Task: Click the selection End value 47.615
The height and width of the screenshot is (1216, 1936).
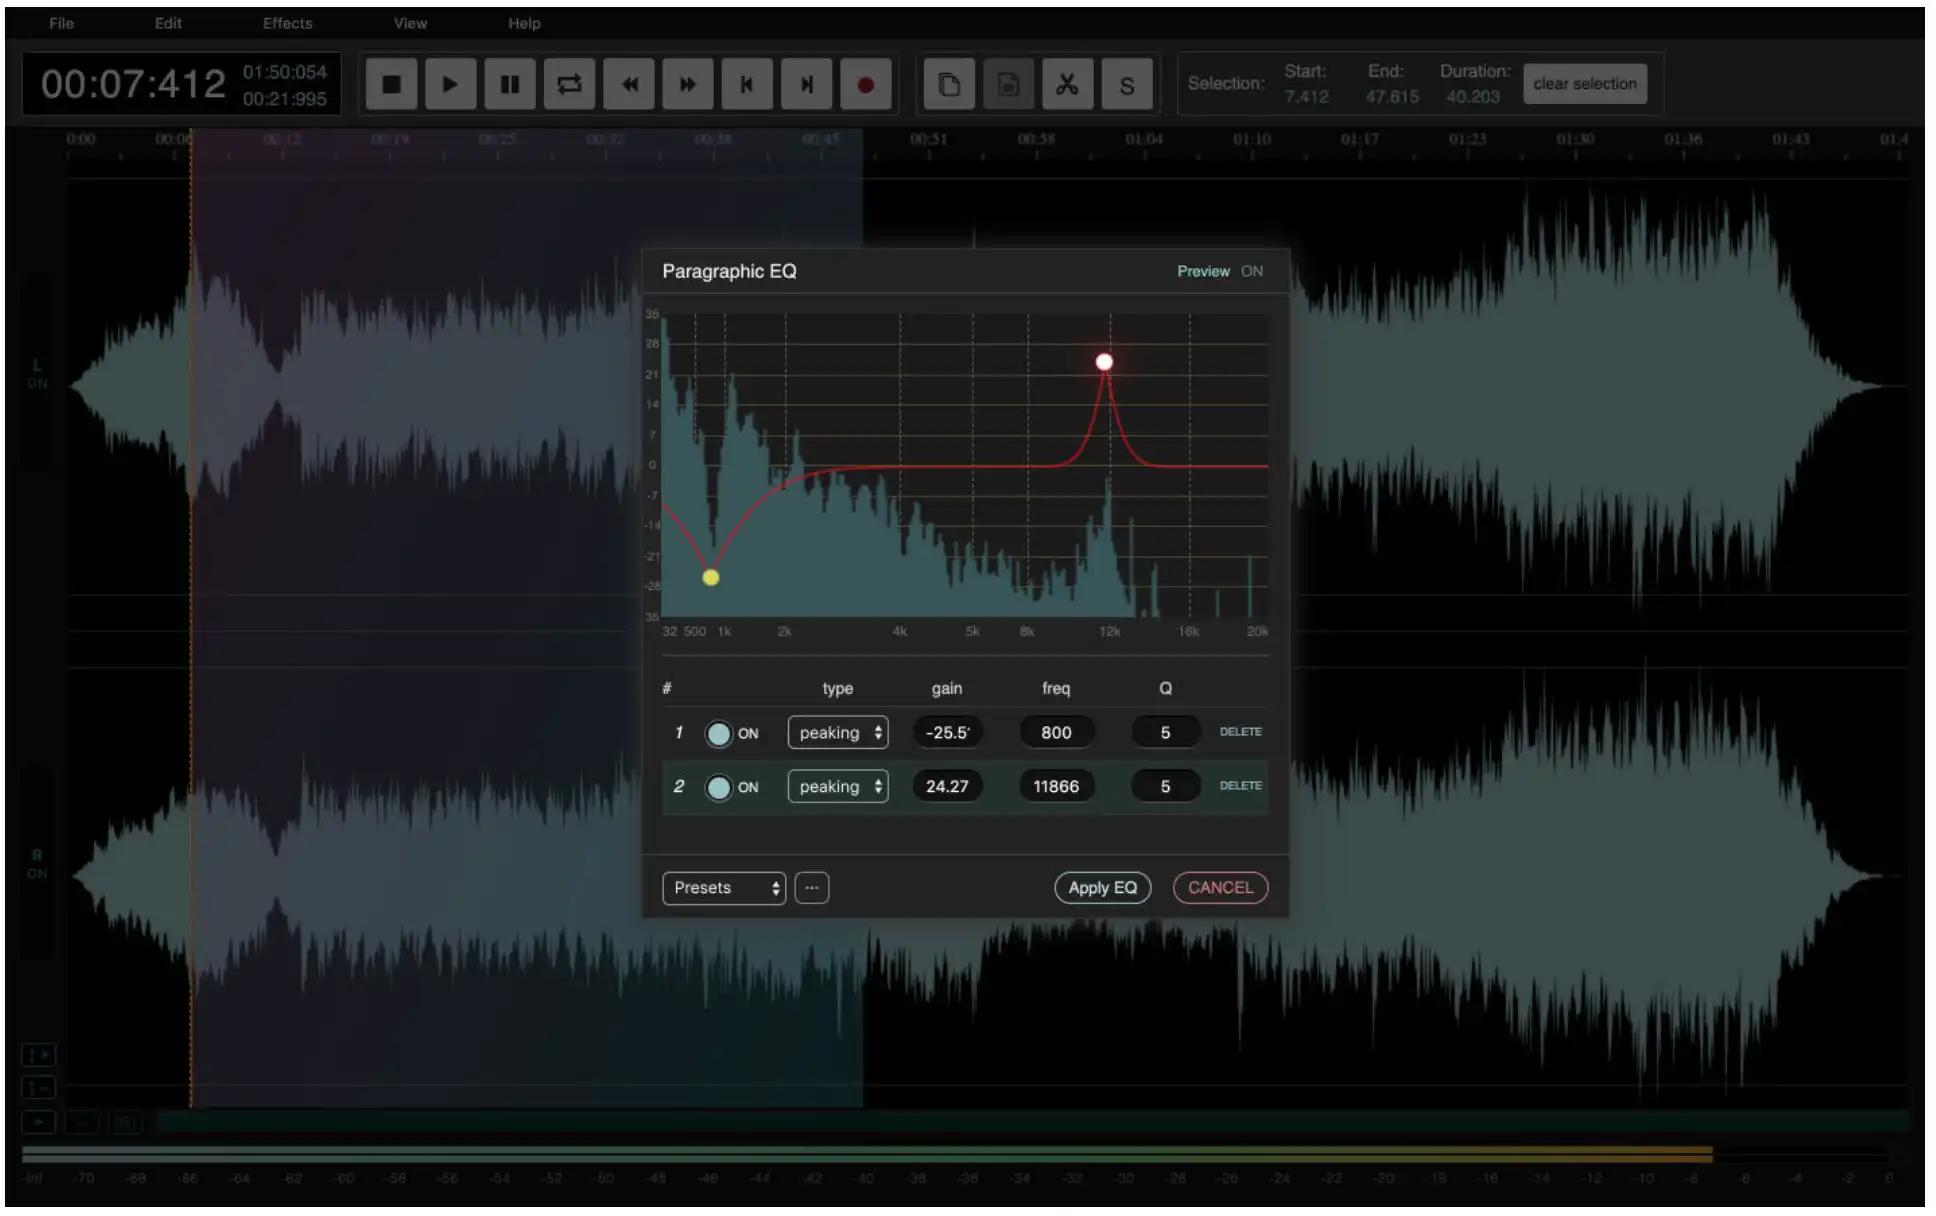Action: pos(1392,97)
